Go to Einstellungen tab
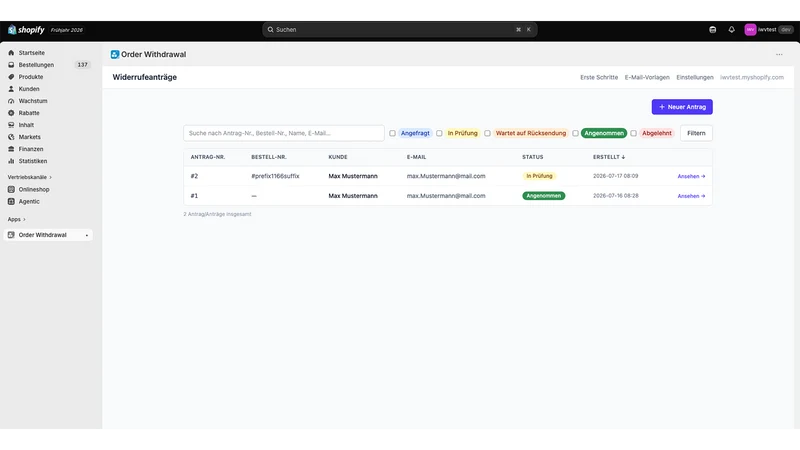Image resolution: width=800 pixels, height=450 pixels. (x=695, y=78)
